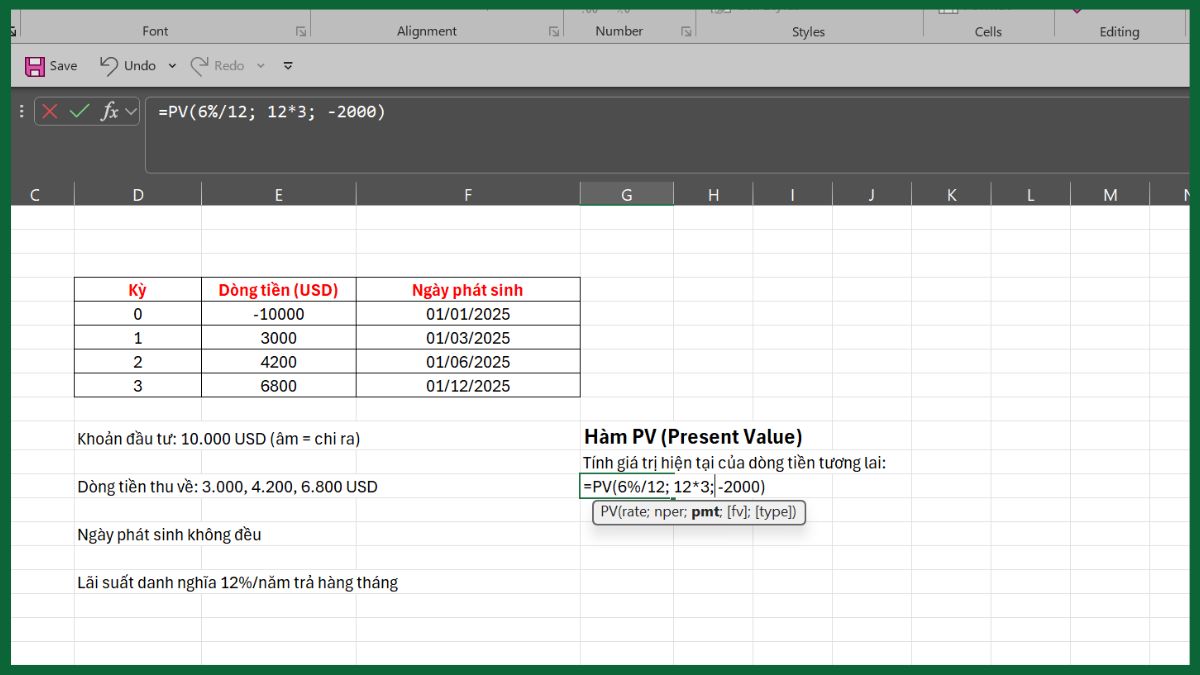Viewport: 1200px width, 675px height.
Task: Open the Number group dialog launcher icon
Action: [687, 31]
